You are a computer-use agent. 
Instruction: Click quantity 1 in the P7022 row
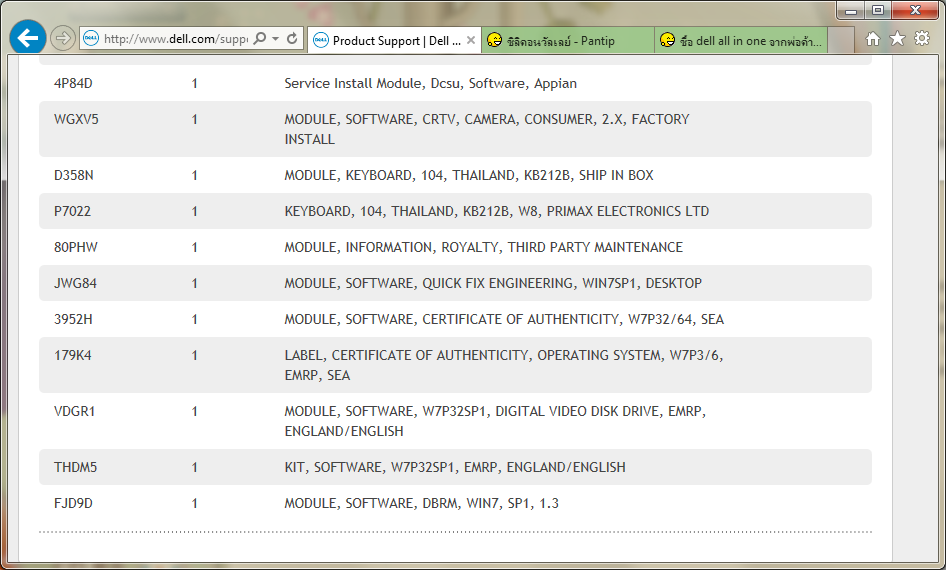[x=194, y=211]
